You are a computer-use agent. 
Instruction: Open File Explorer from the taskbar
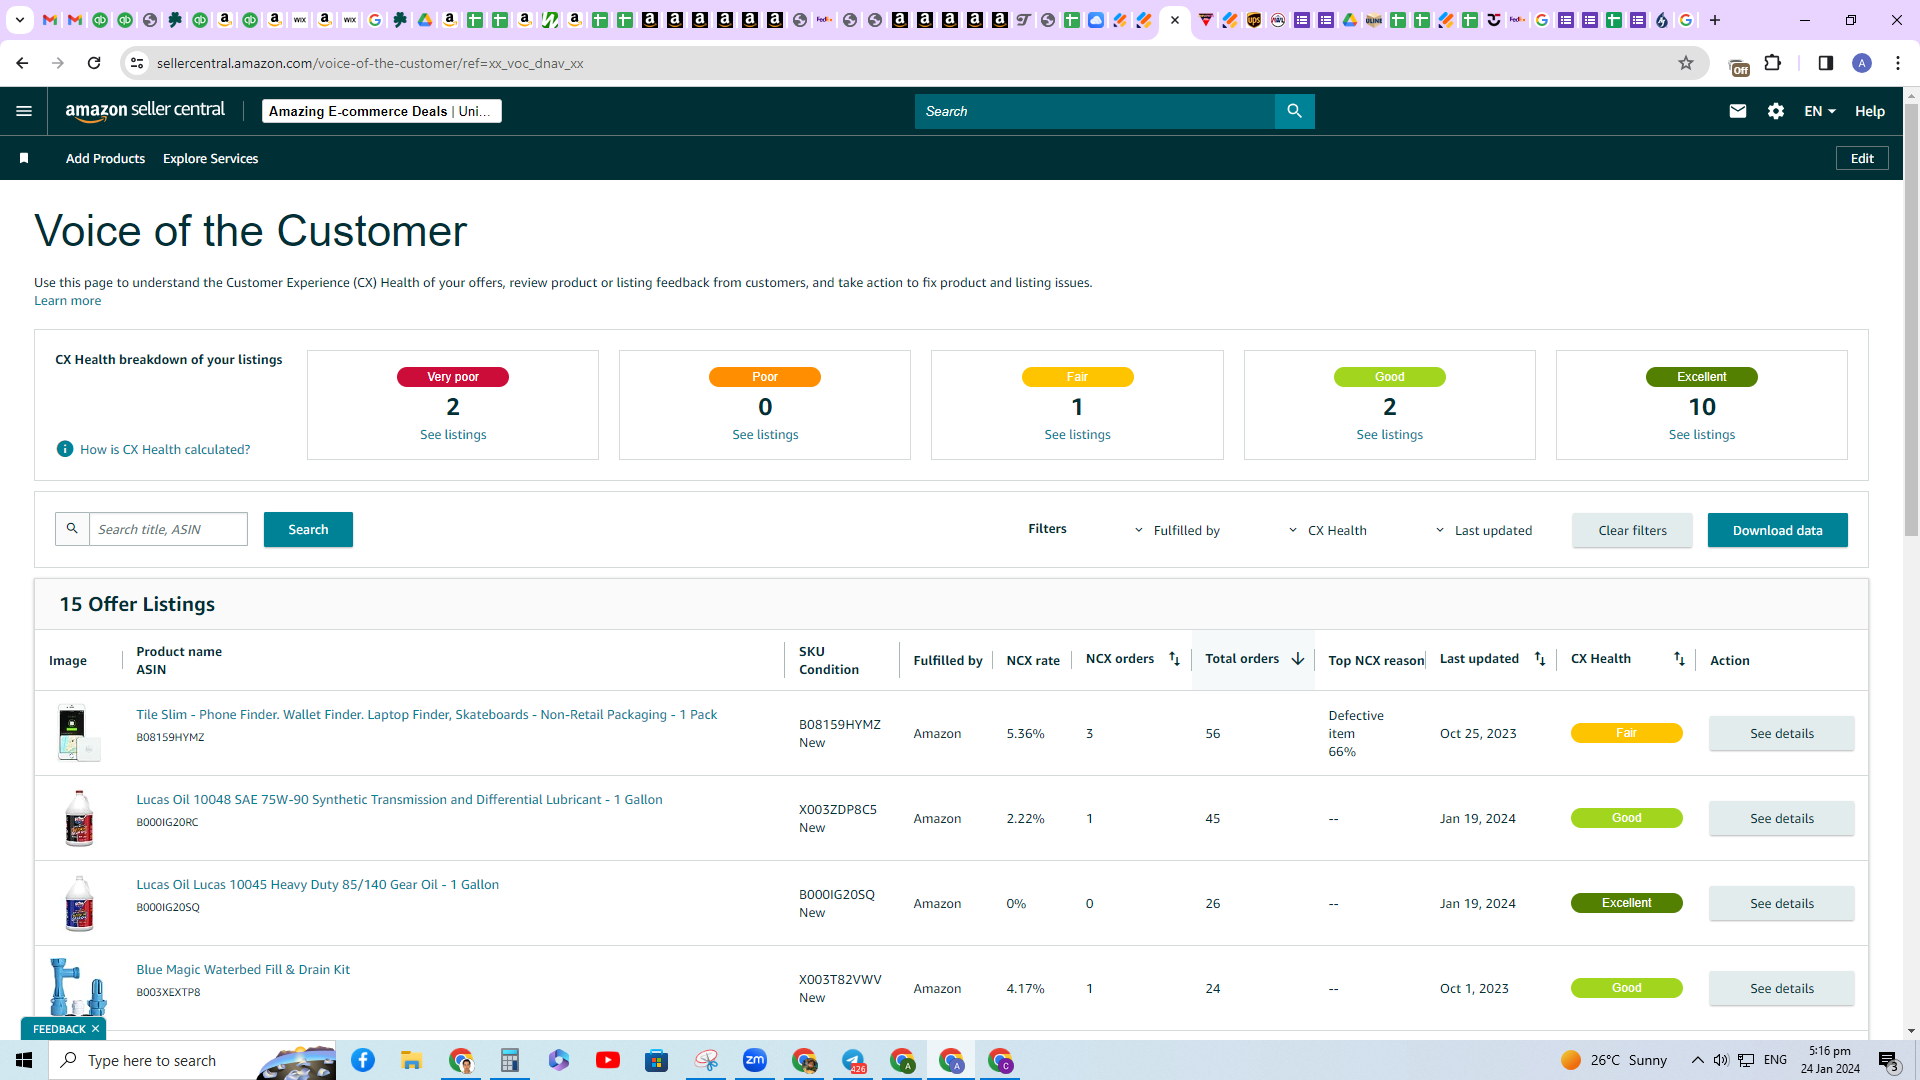412,1060
